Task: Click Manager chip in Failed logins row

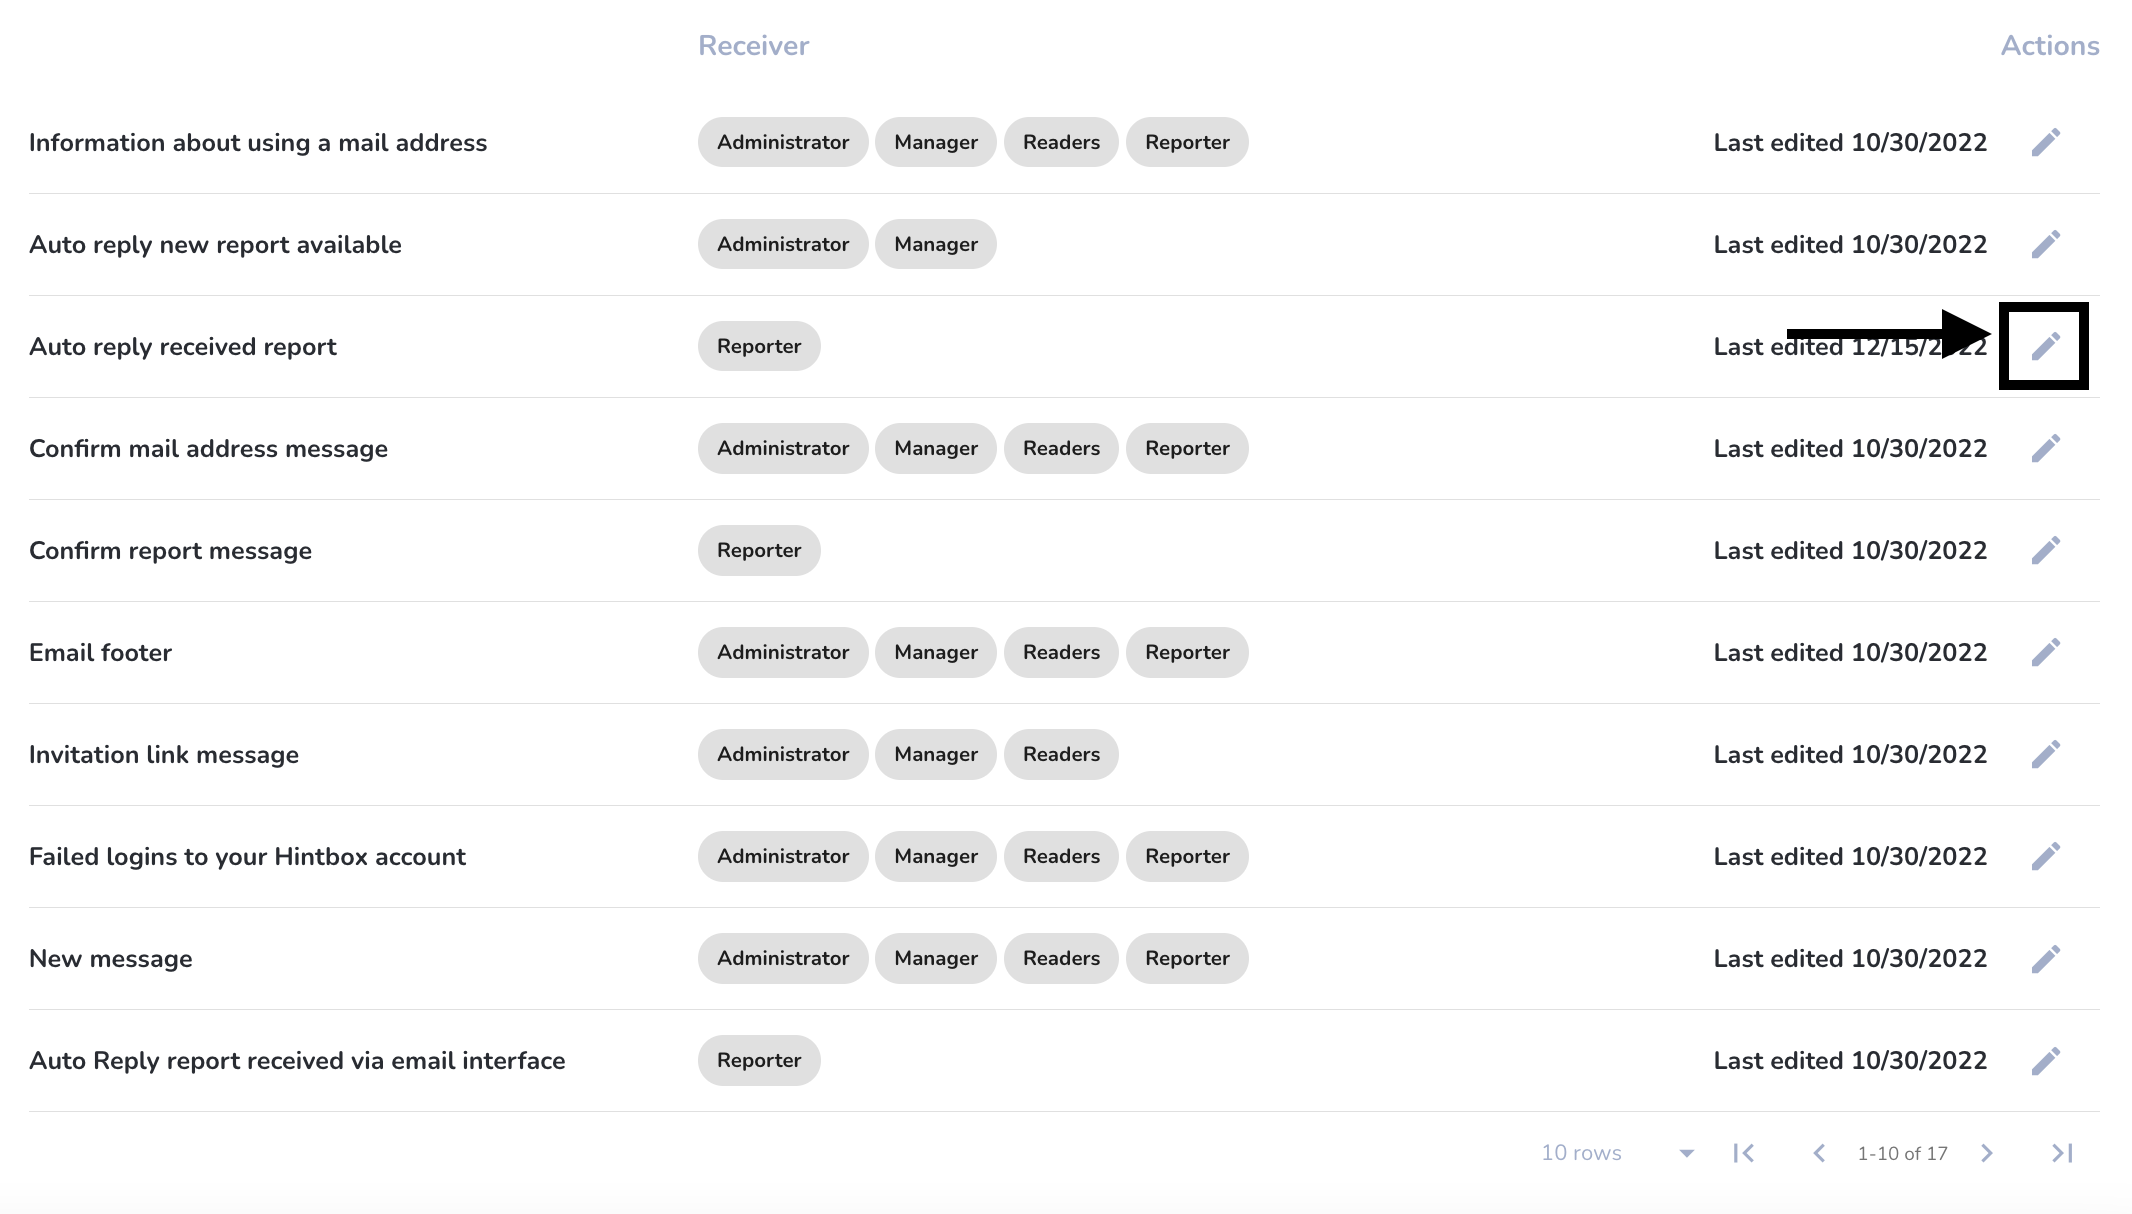Action: 936,856
